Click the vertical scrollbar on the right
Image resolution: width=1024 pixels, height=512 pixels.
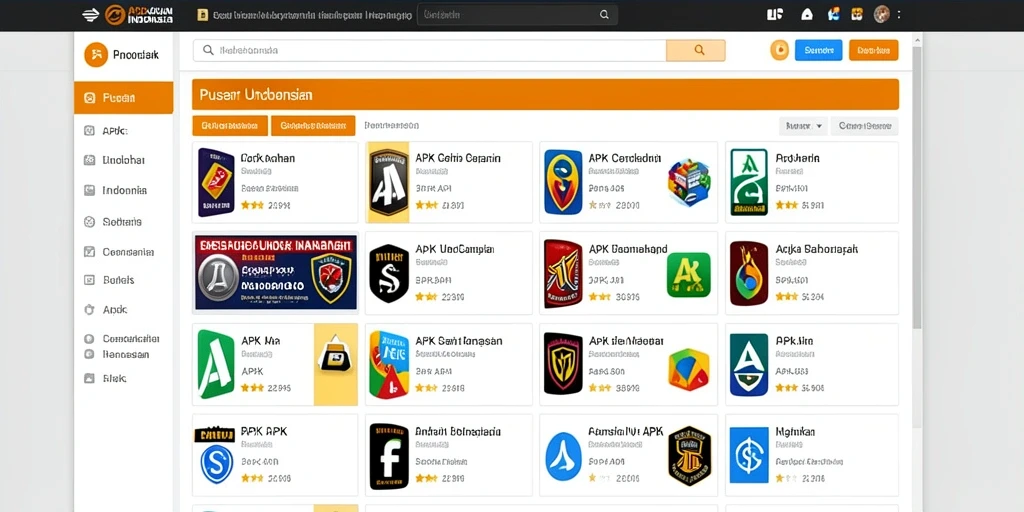click(x=917, y=187)
